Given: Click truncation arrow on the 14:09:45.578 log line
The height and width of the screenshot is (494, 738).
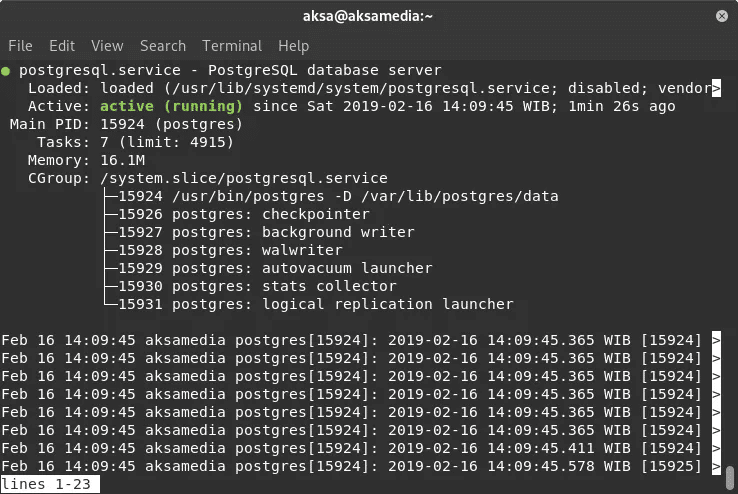Looking at the screenshot, I should click(716, 466).
